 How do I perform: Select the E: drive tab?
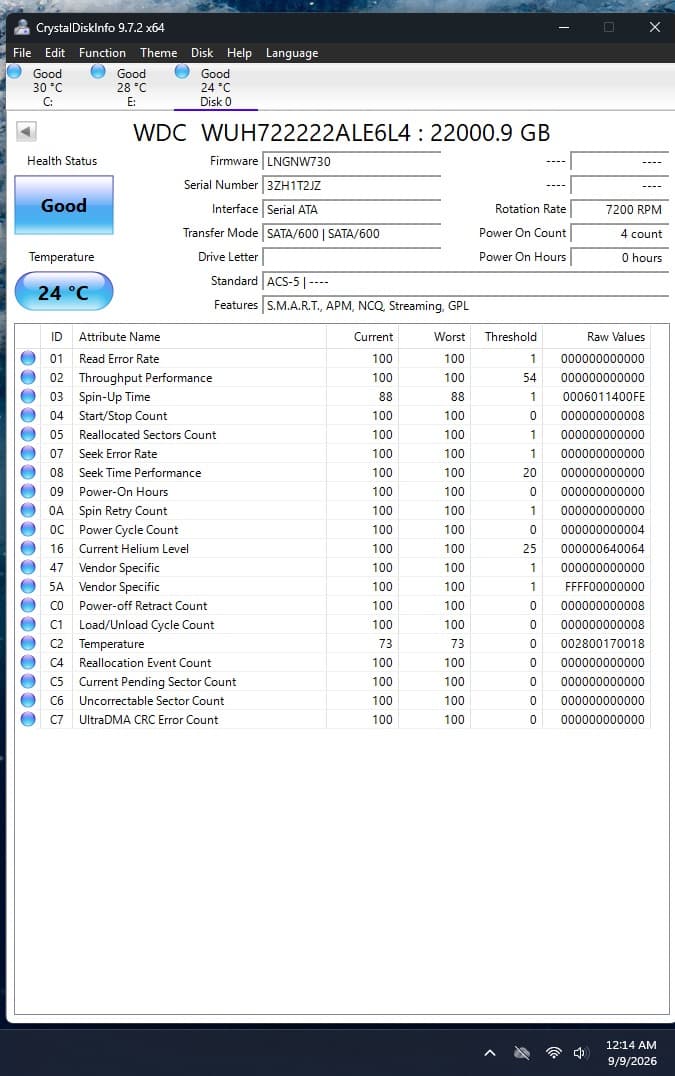point(131,87)
